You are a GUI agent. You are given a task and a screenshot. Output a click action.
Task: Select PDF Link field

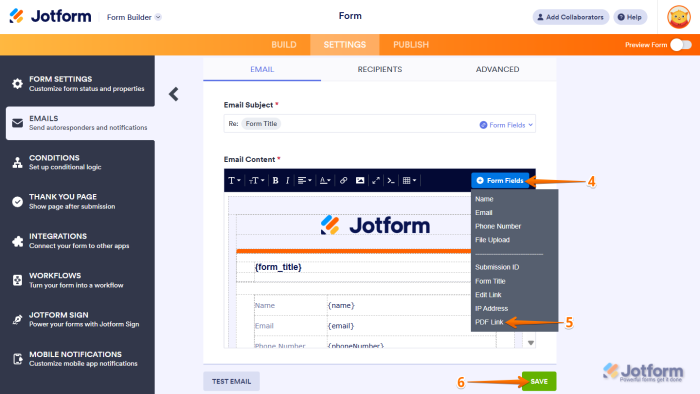(489, 322)
